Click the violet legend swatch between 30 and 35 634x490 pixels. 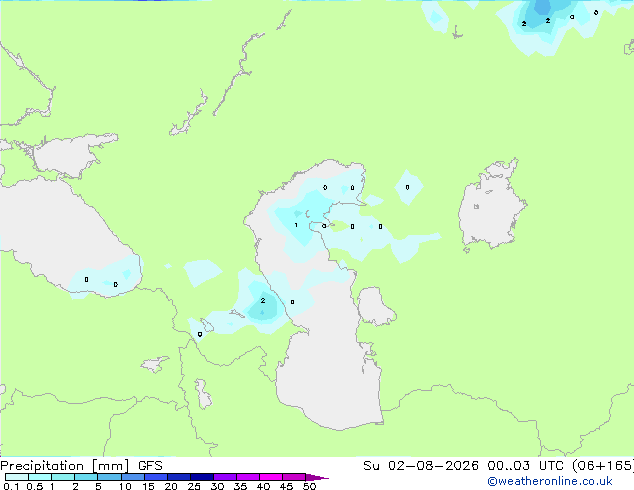225,477
